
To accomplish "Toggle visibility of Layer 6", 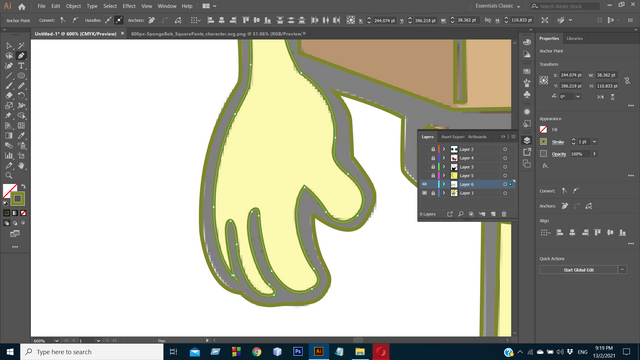I will point(424,184).
